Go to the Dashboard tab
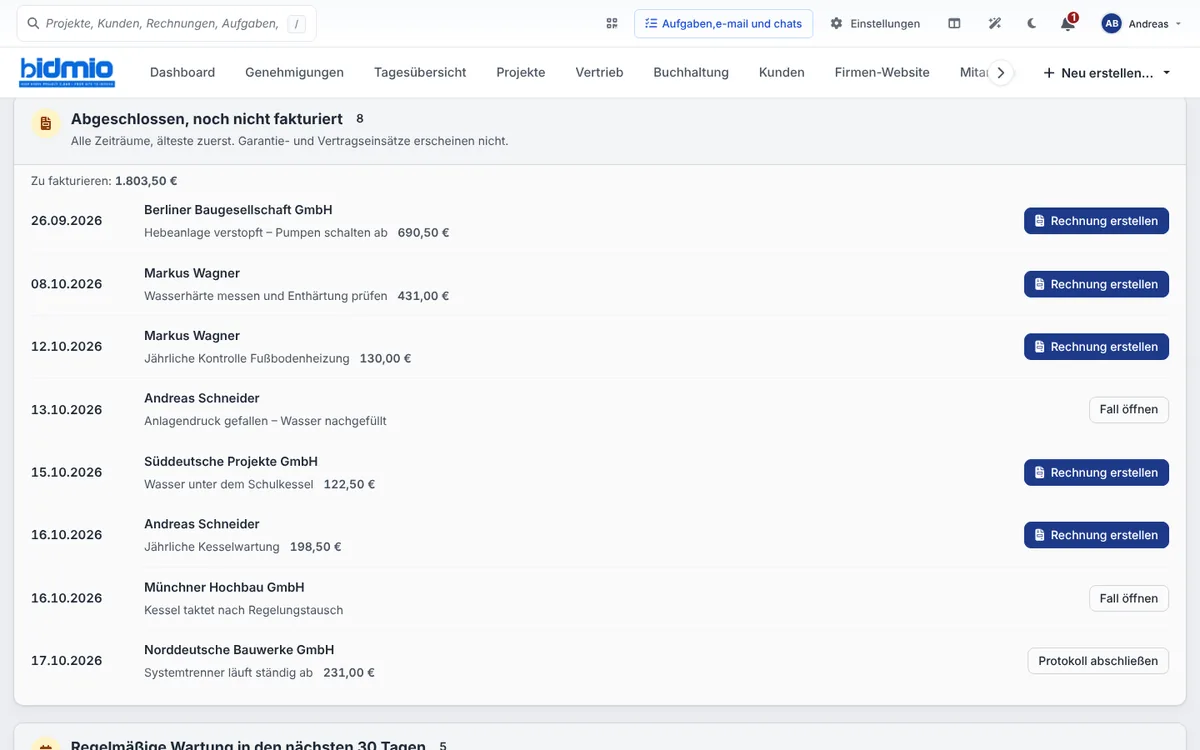Image resolution: width=1200 pixels, height=750 pixels. 182,72
